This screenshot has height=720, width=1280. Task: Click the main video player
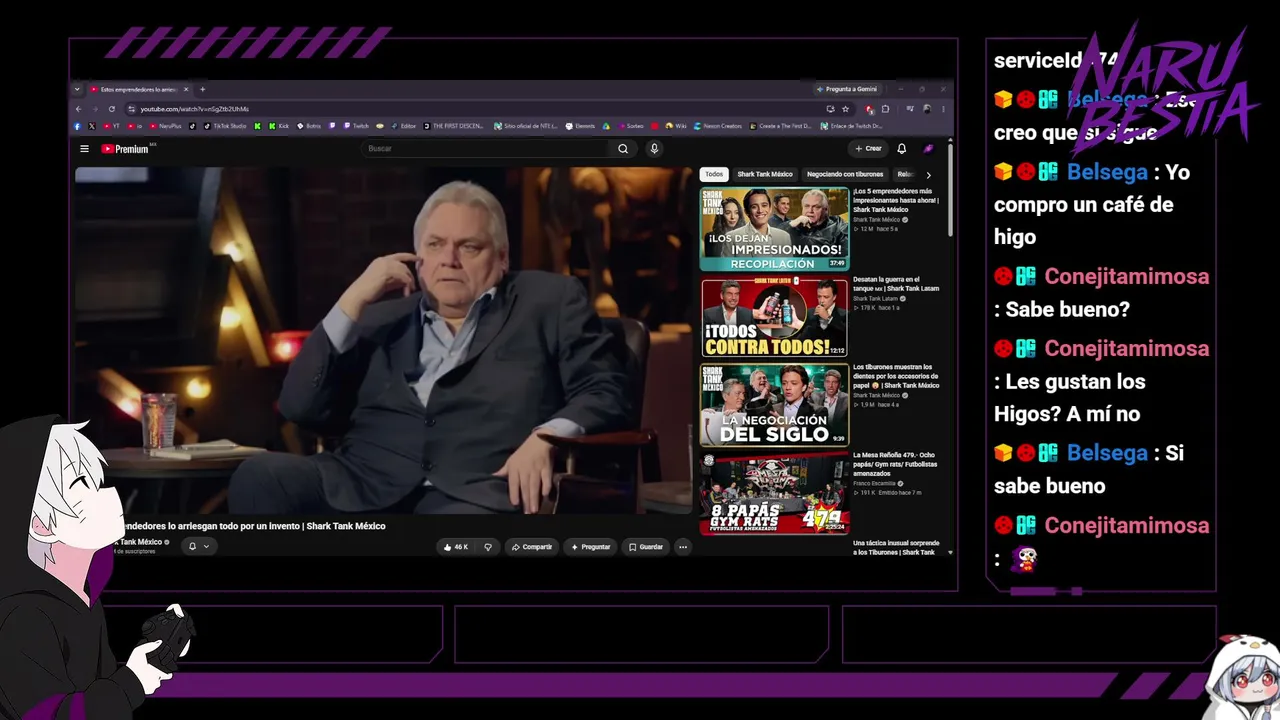point(383,340)
